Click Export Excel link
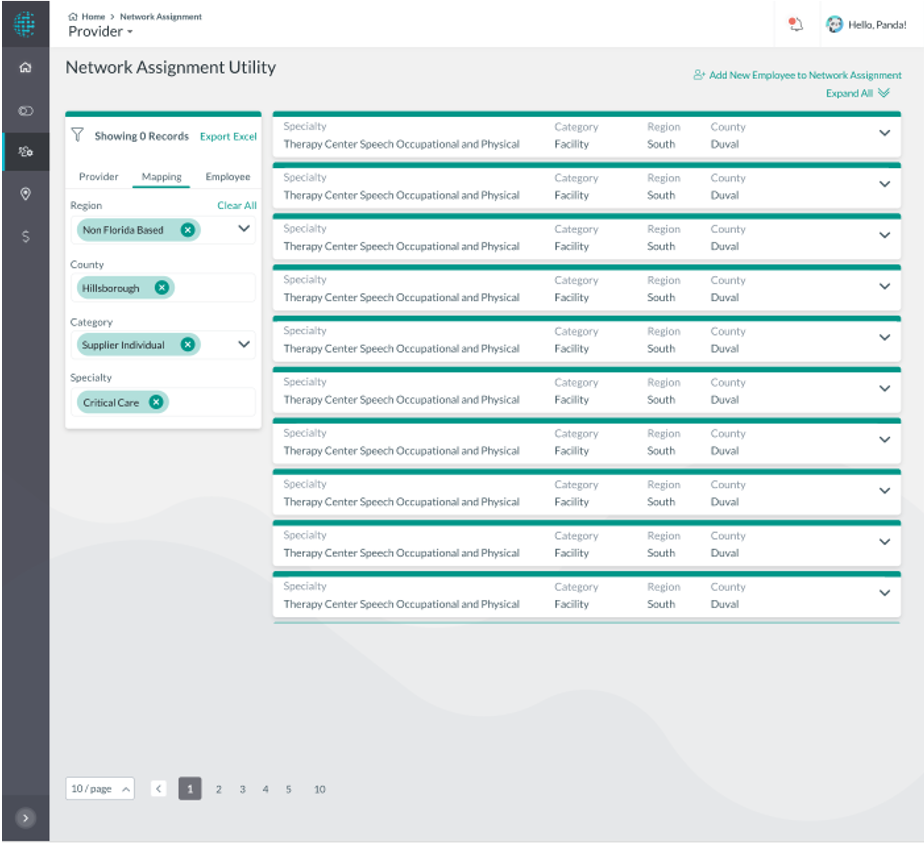The width and height of the screenshot is (924, 843). (228, 136)
